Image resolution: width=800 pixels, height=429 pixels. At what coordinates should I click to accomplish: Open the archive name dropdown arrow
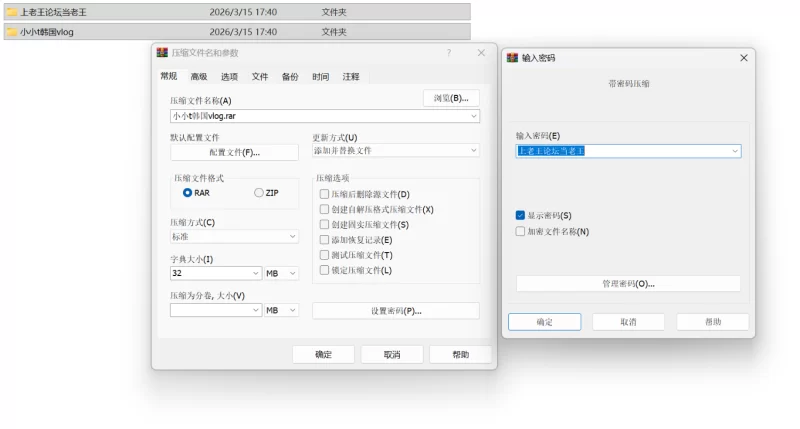pyautogui.click(x=473, y=116)
